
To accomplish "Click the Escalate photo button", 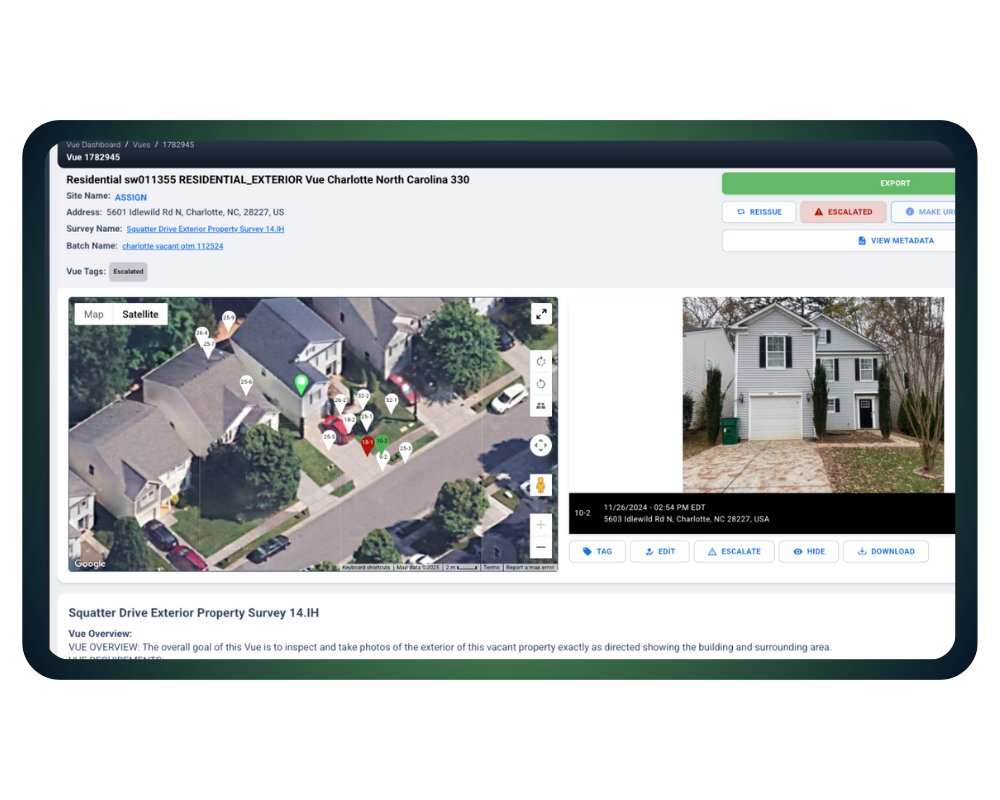I will tap(734, 551).
